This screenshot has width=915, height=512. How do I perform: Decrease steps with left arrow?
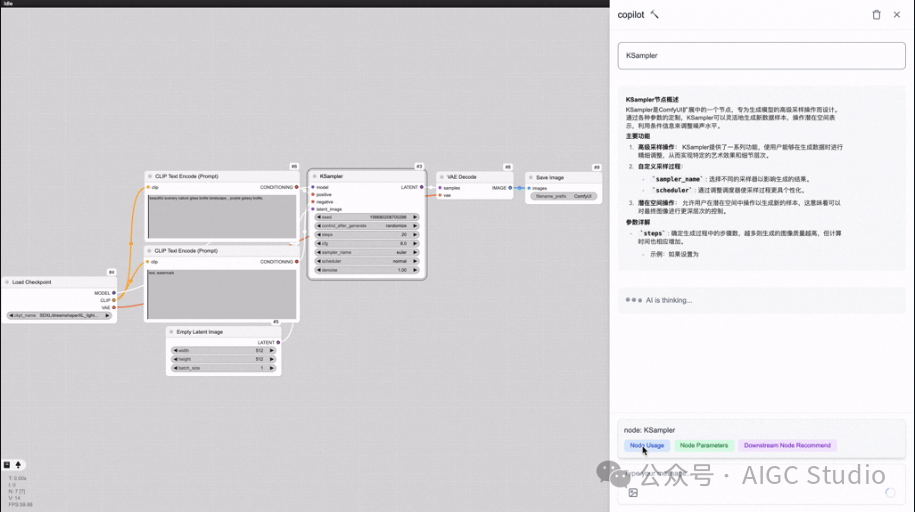click(319, 235)
